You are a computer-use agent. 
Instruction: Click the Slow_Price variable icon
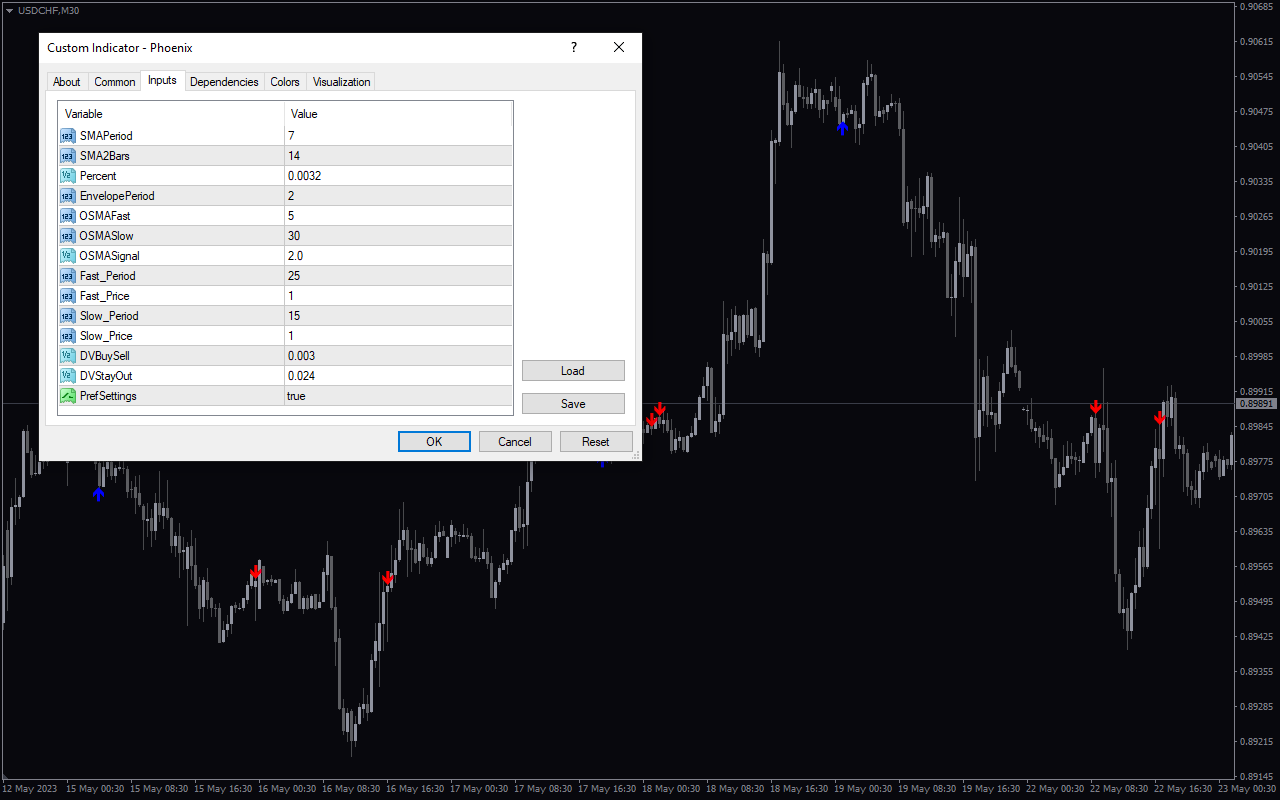tap(68, 336)
